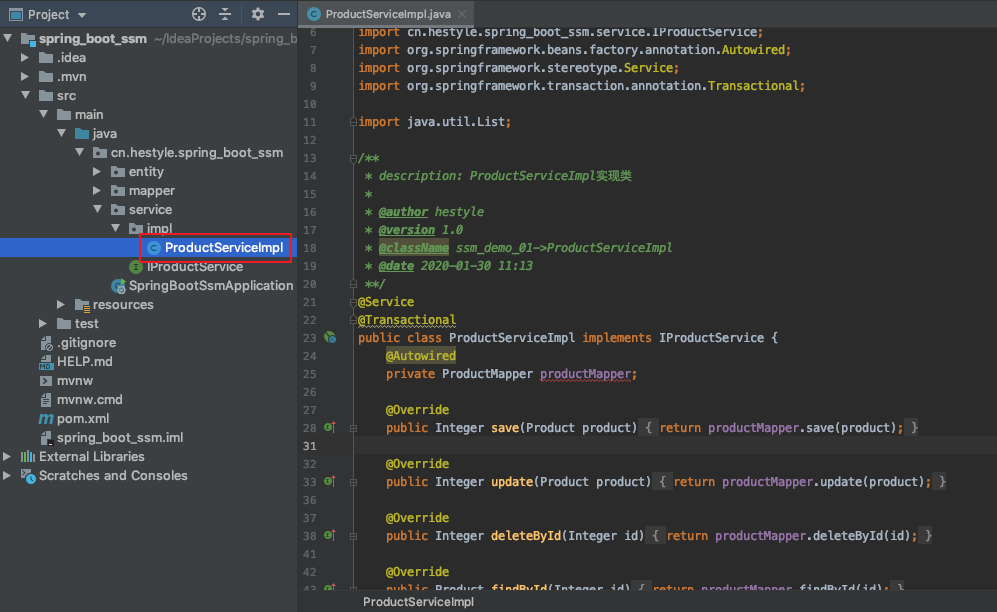
Task: Select the mvnw file
Action: pos(74,381)
